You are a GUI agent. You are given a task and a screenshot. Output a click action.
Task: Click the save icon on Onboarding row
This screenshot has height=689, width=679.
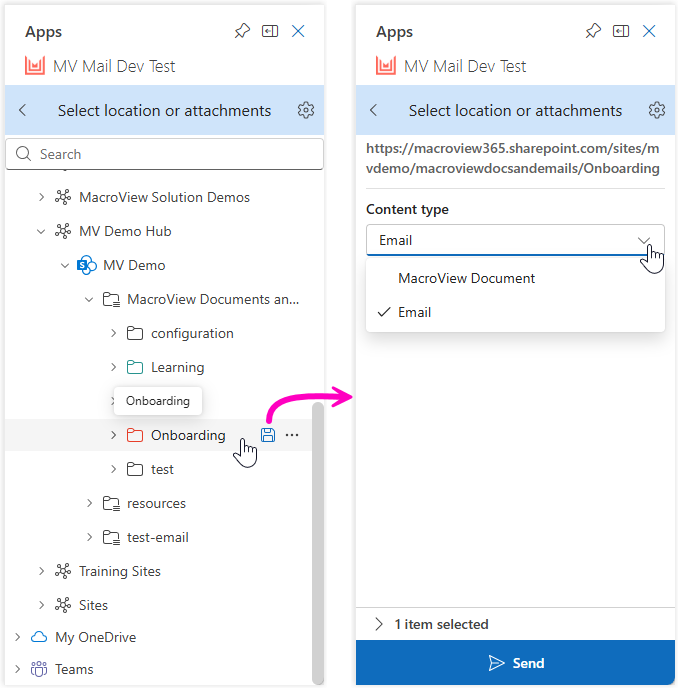tap(268, 435)
